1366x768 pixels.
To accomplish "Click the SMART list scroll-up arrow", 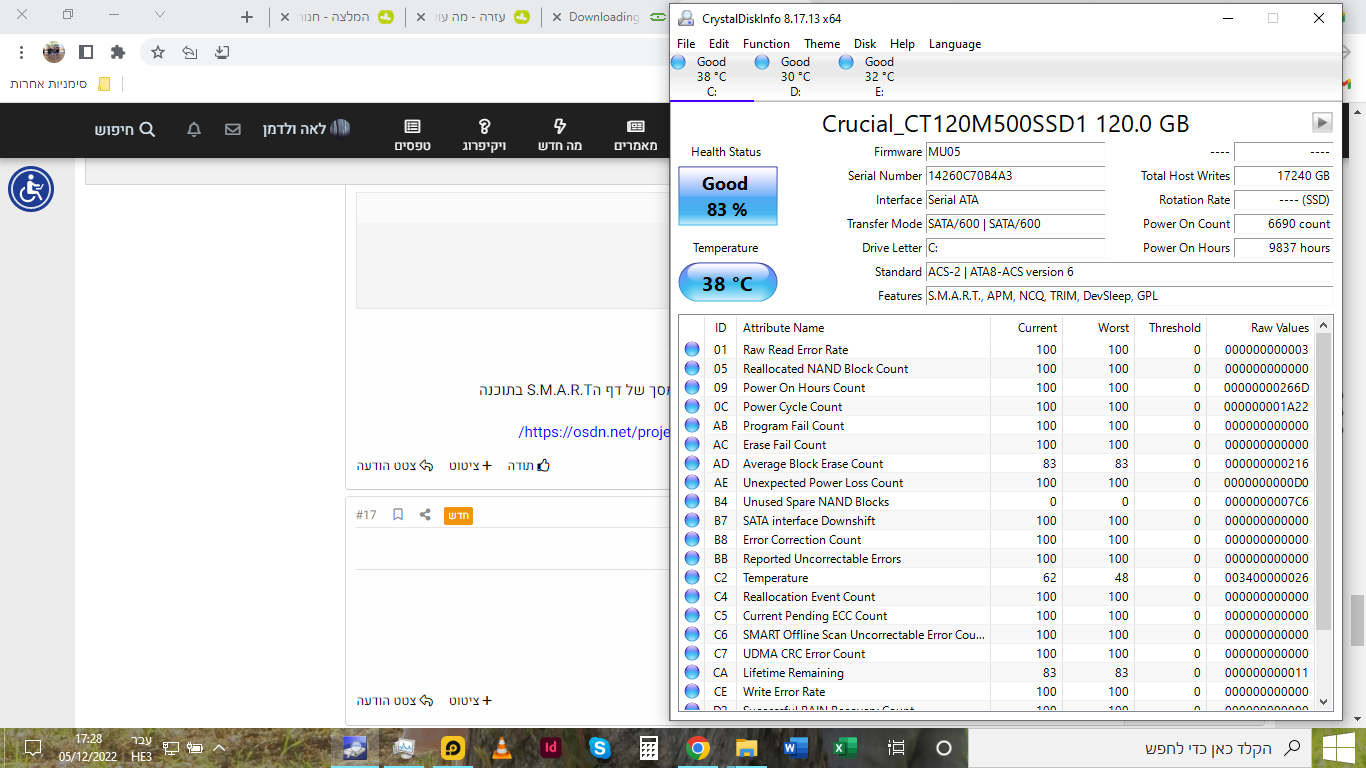I will [1324, 326].
